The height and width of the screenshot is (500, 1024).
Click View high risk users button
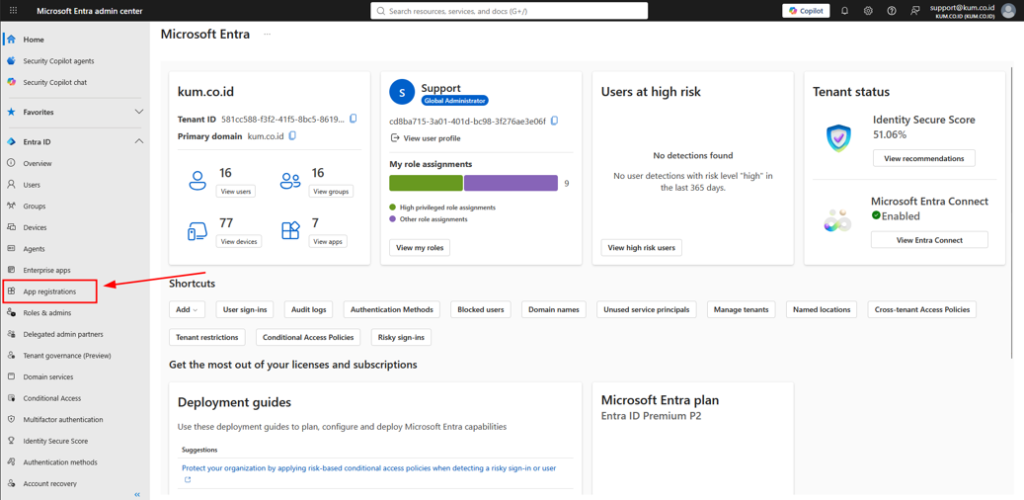coord(641,247)
